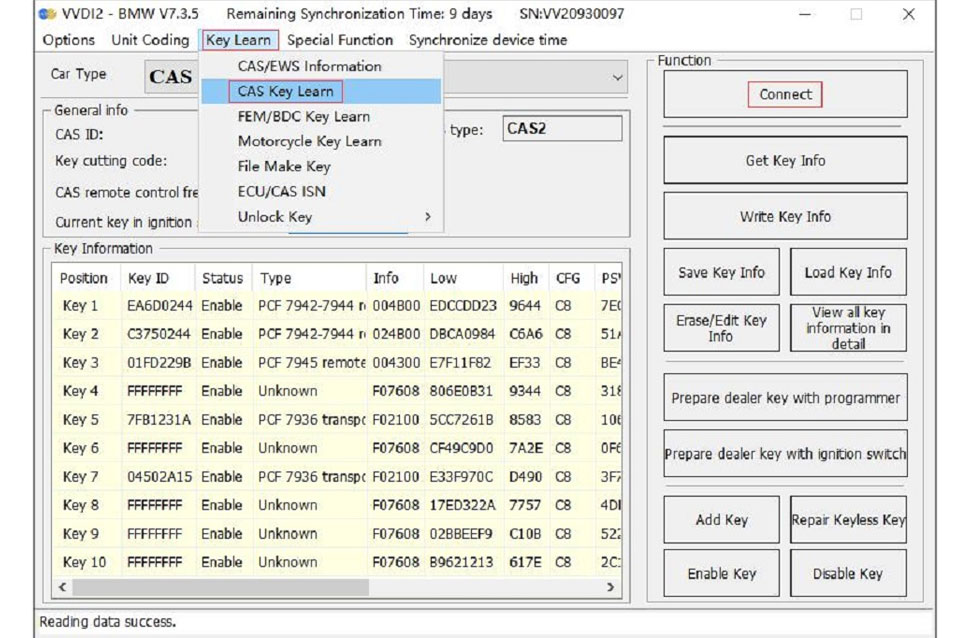Choose FEM/BDC Key Learn from menu
This screenshot has width=970, height=638.
click(x=303, y=116)
